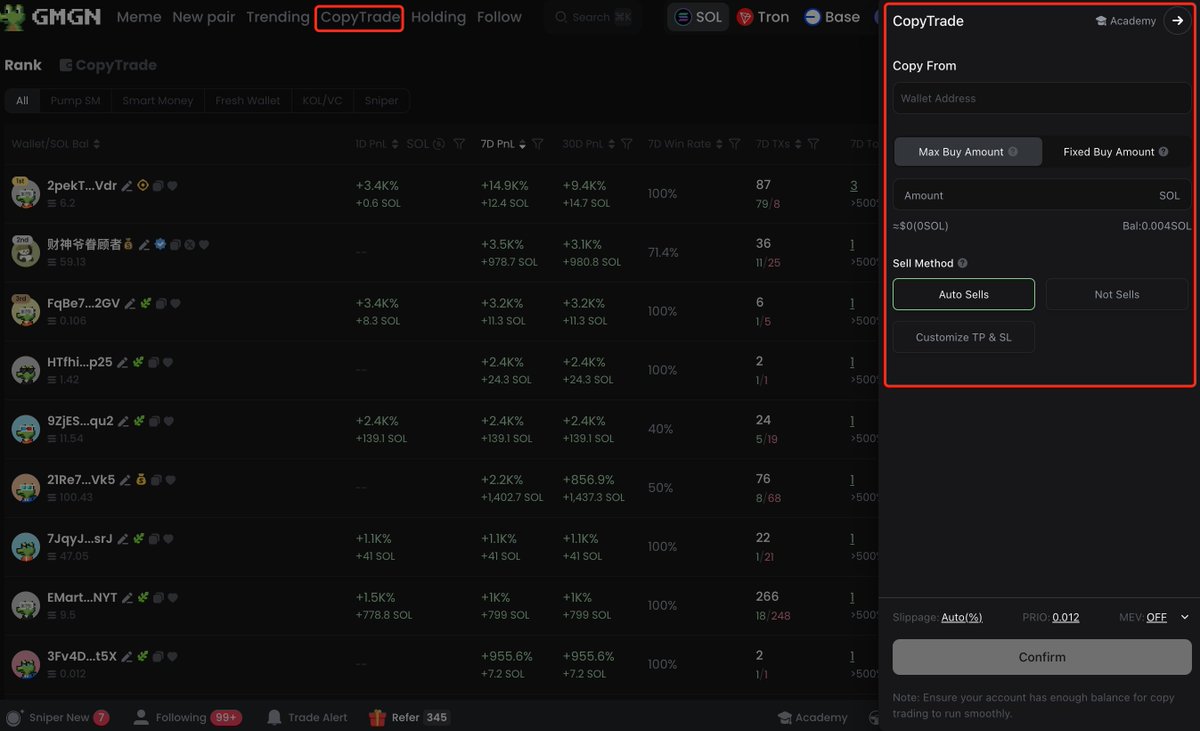The height and width of the screenshot is (731, 1200).
Task: Filter by Fresh Wallet
Action: click(x=248, y=100)
